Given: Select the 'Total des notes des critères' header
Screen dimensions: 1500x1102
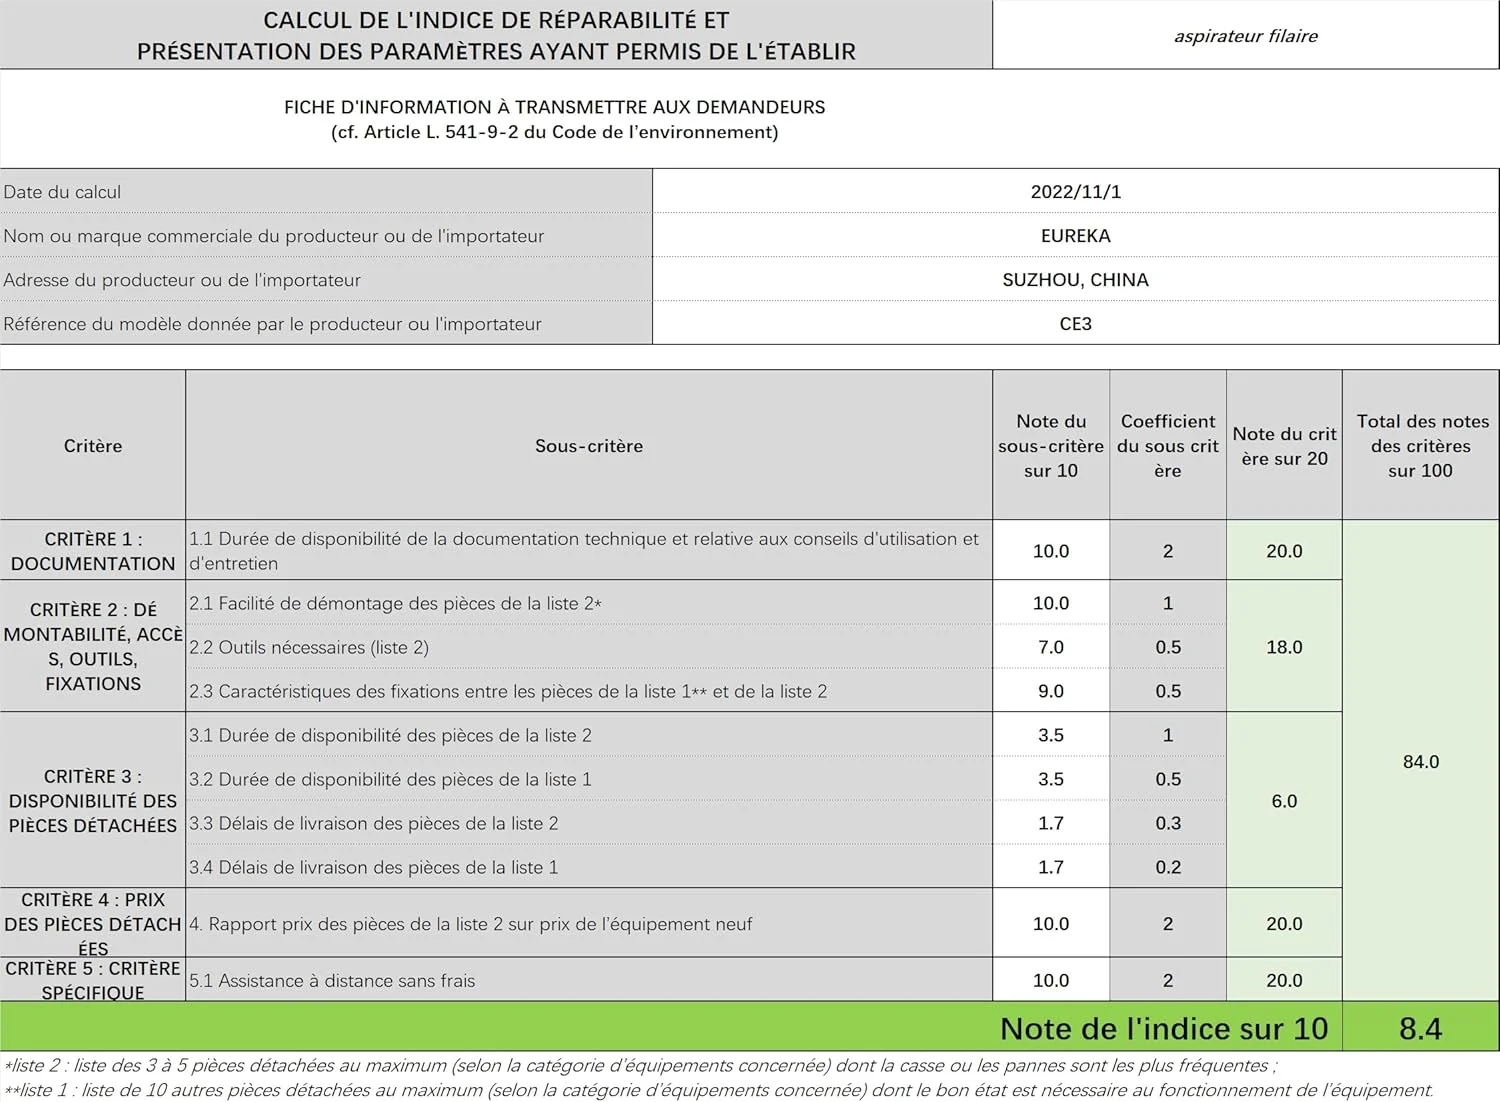Looking at the screenshot, I should [1421, 446].
